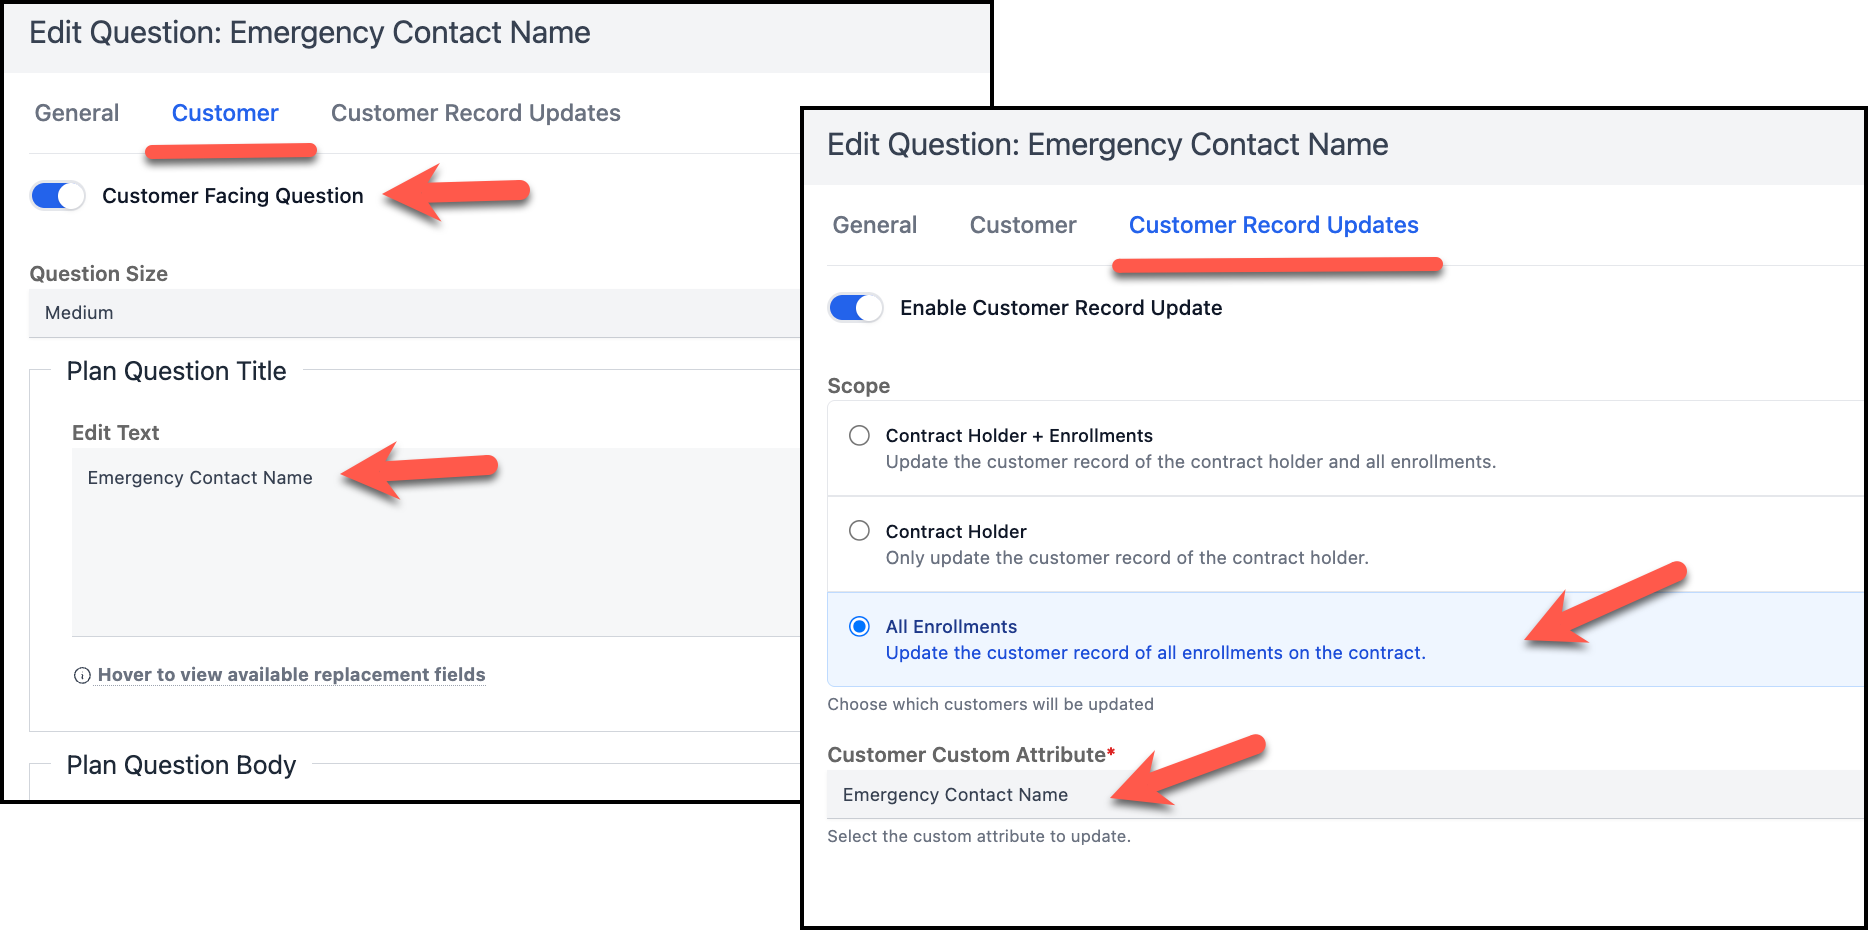Screen dimensions: 1868x930
Task: Select Customer Record Updates tab in right dialog
Action: pyautogui.click(x=1274, y=225)
